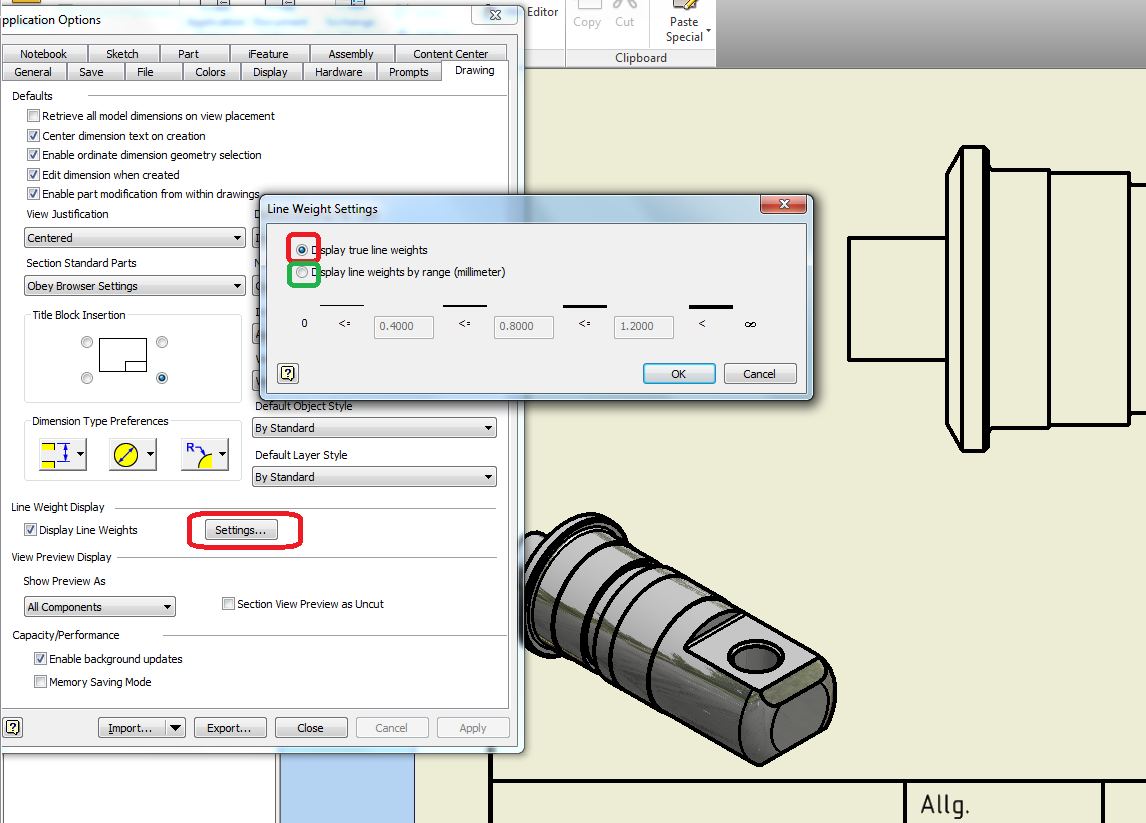Switch to the Colors tab

(x=210, y=71)
